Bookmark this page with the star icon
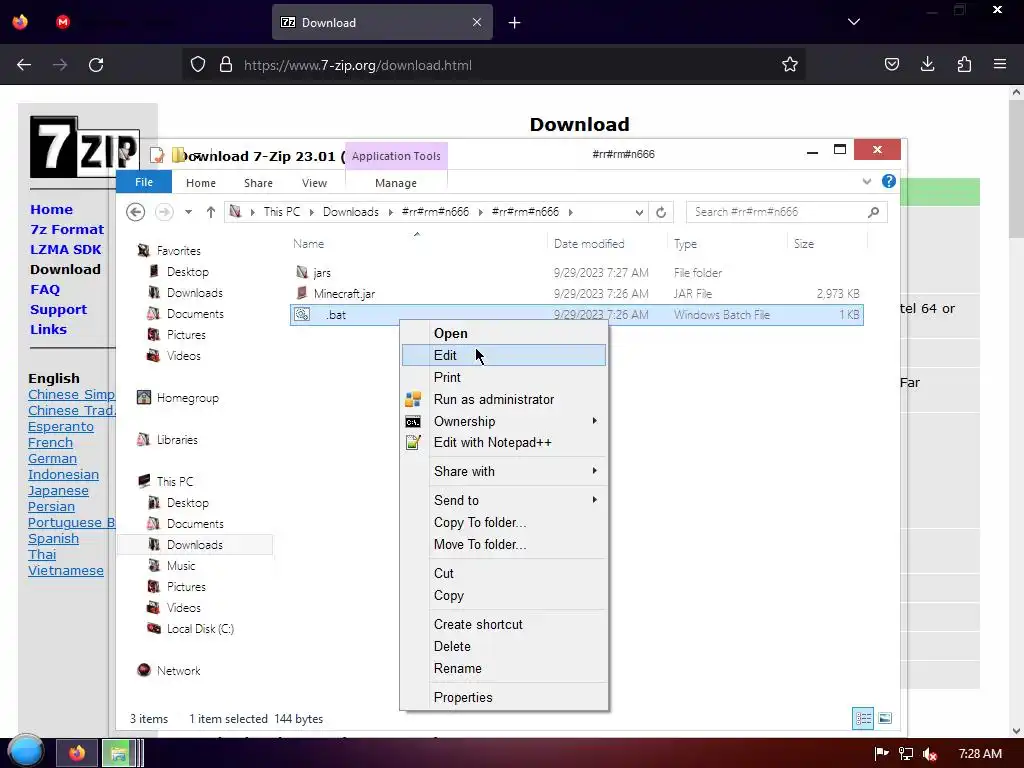The width and height of the screenshot is (1024, 768). (x=790, y=65)
